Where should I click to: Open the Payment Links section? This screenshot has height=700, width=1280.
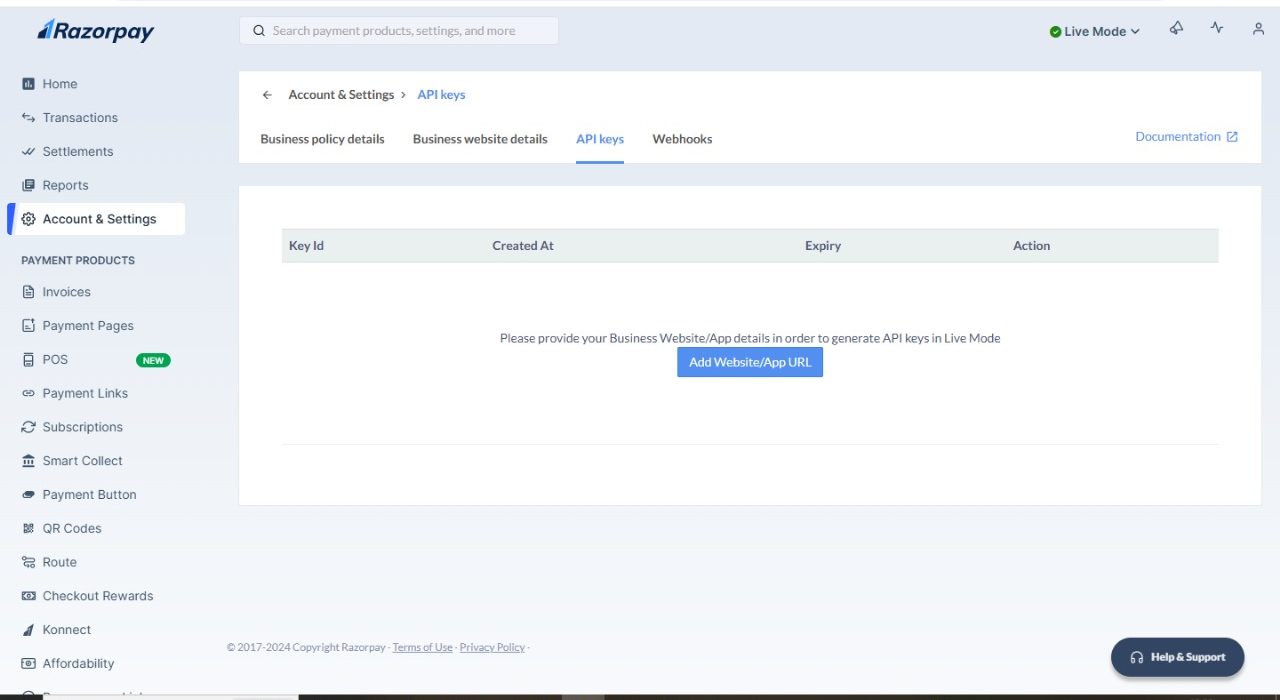point(85,393)
